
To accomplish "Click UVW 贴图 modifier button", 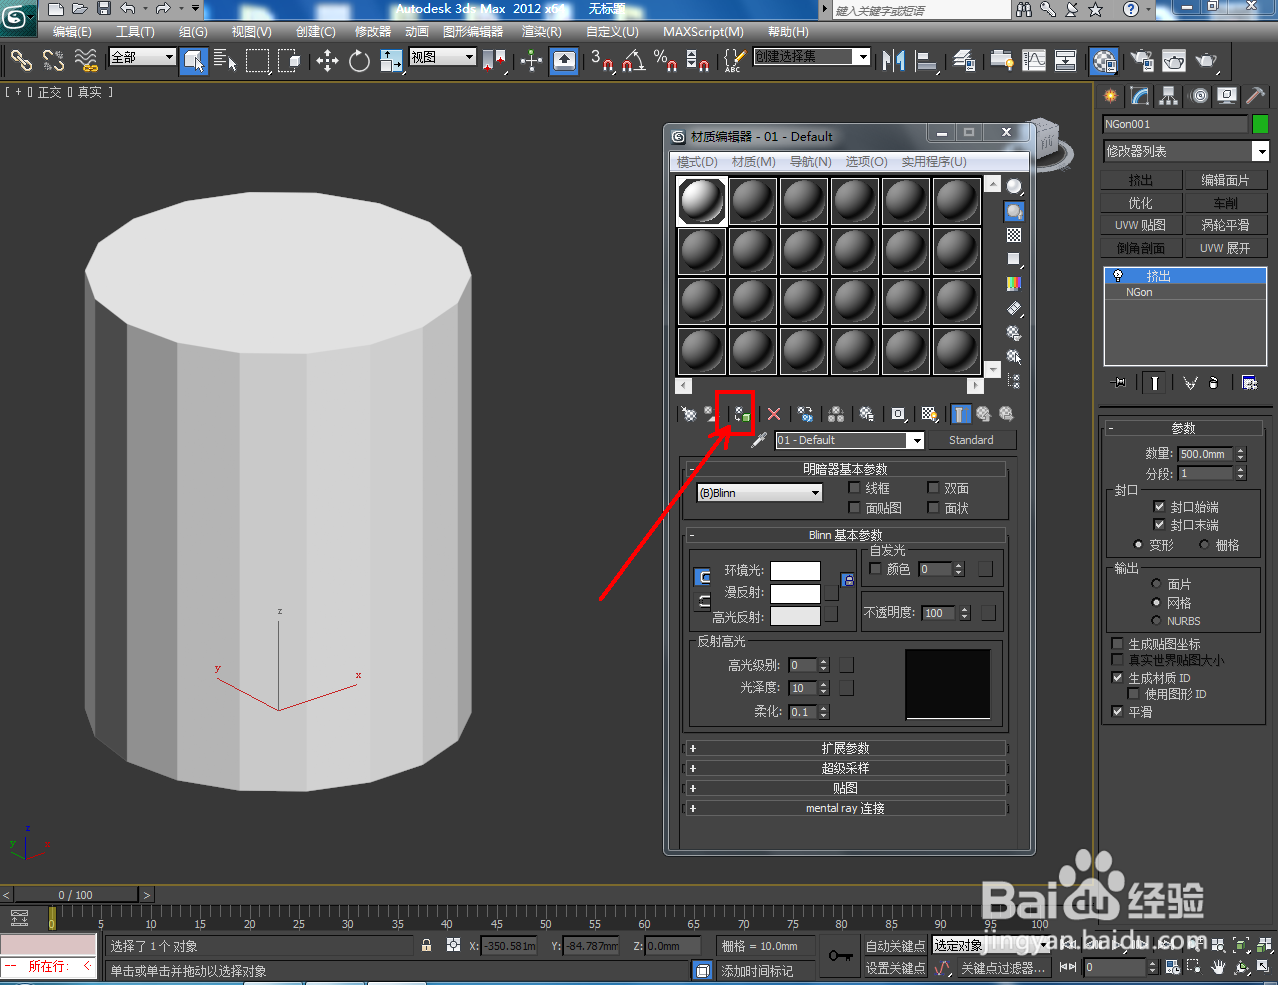I will click(x=1140, y=226).
